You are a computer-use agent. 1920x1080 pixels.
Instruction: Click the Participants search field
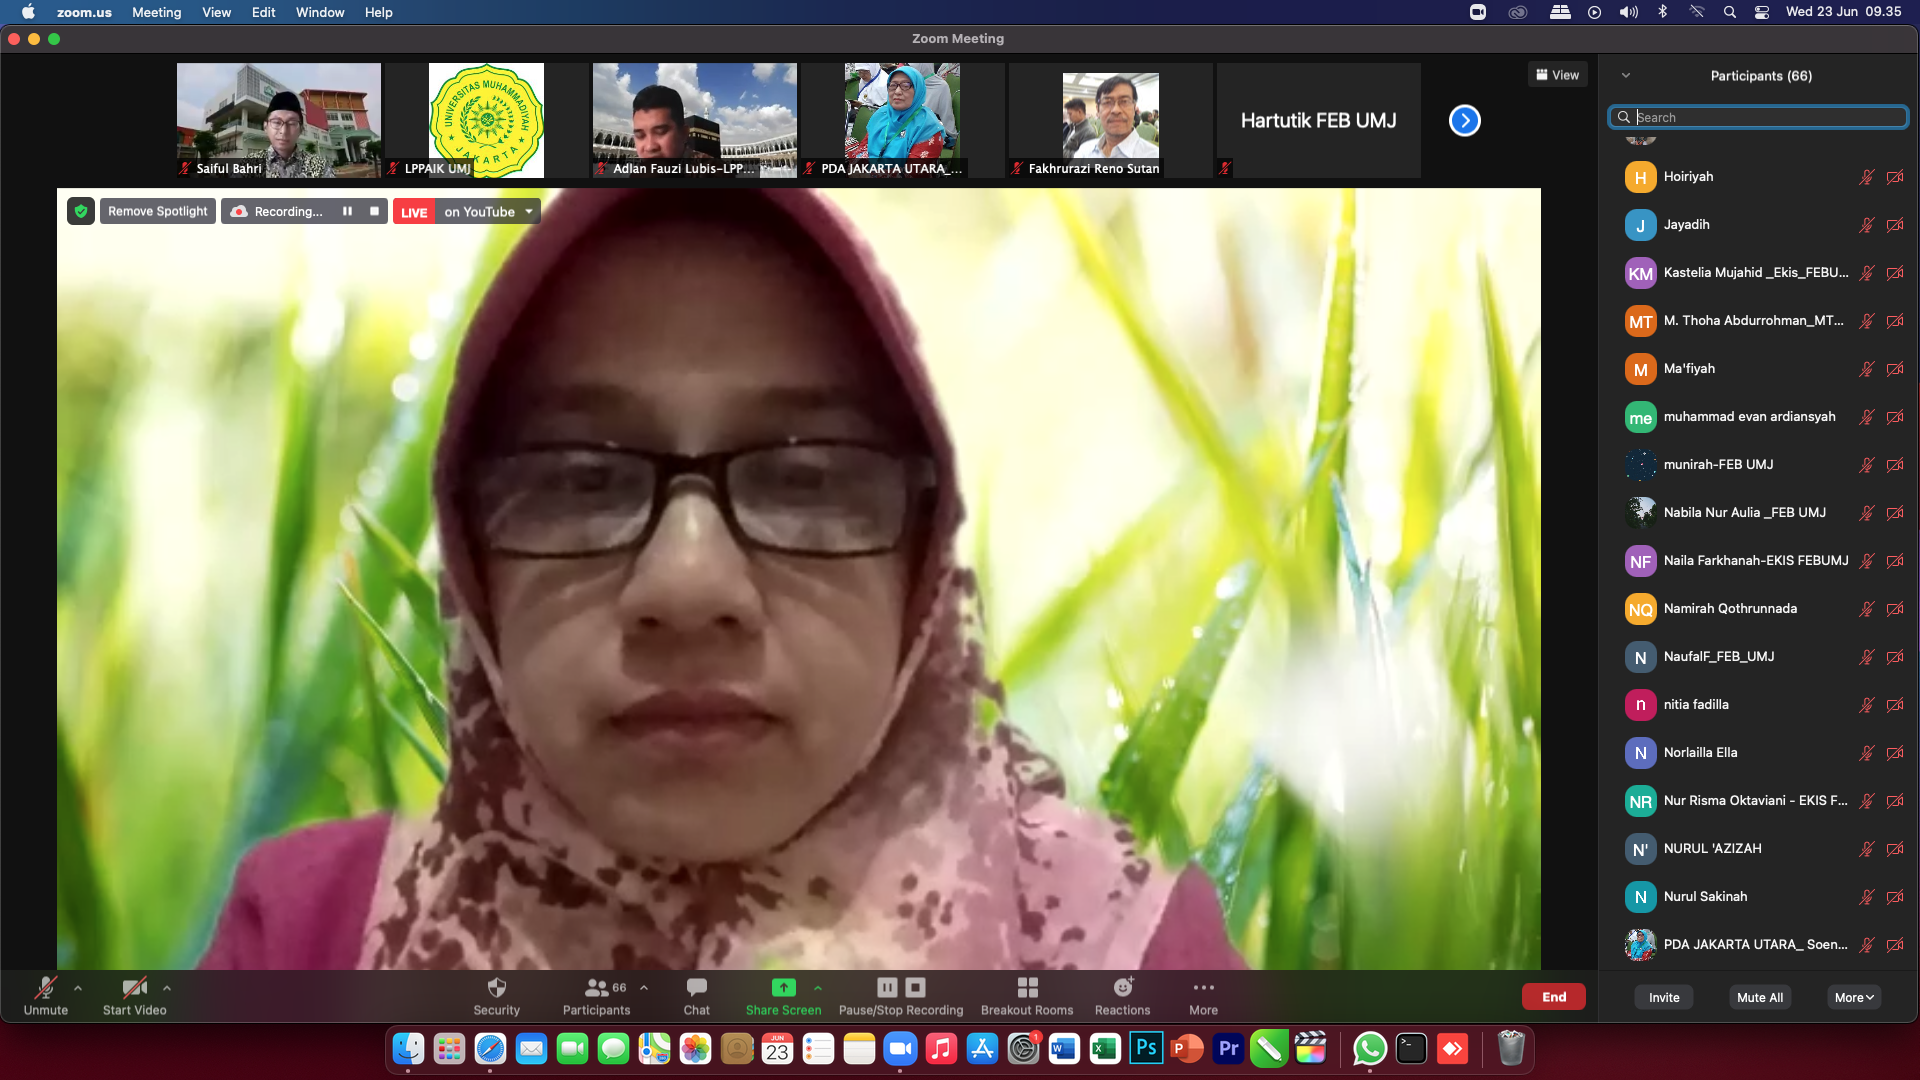(x=1758, y=117)
